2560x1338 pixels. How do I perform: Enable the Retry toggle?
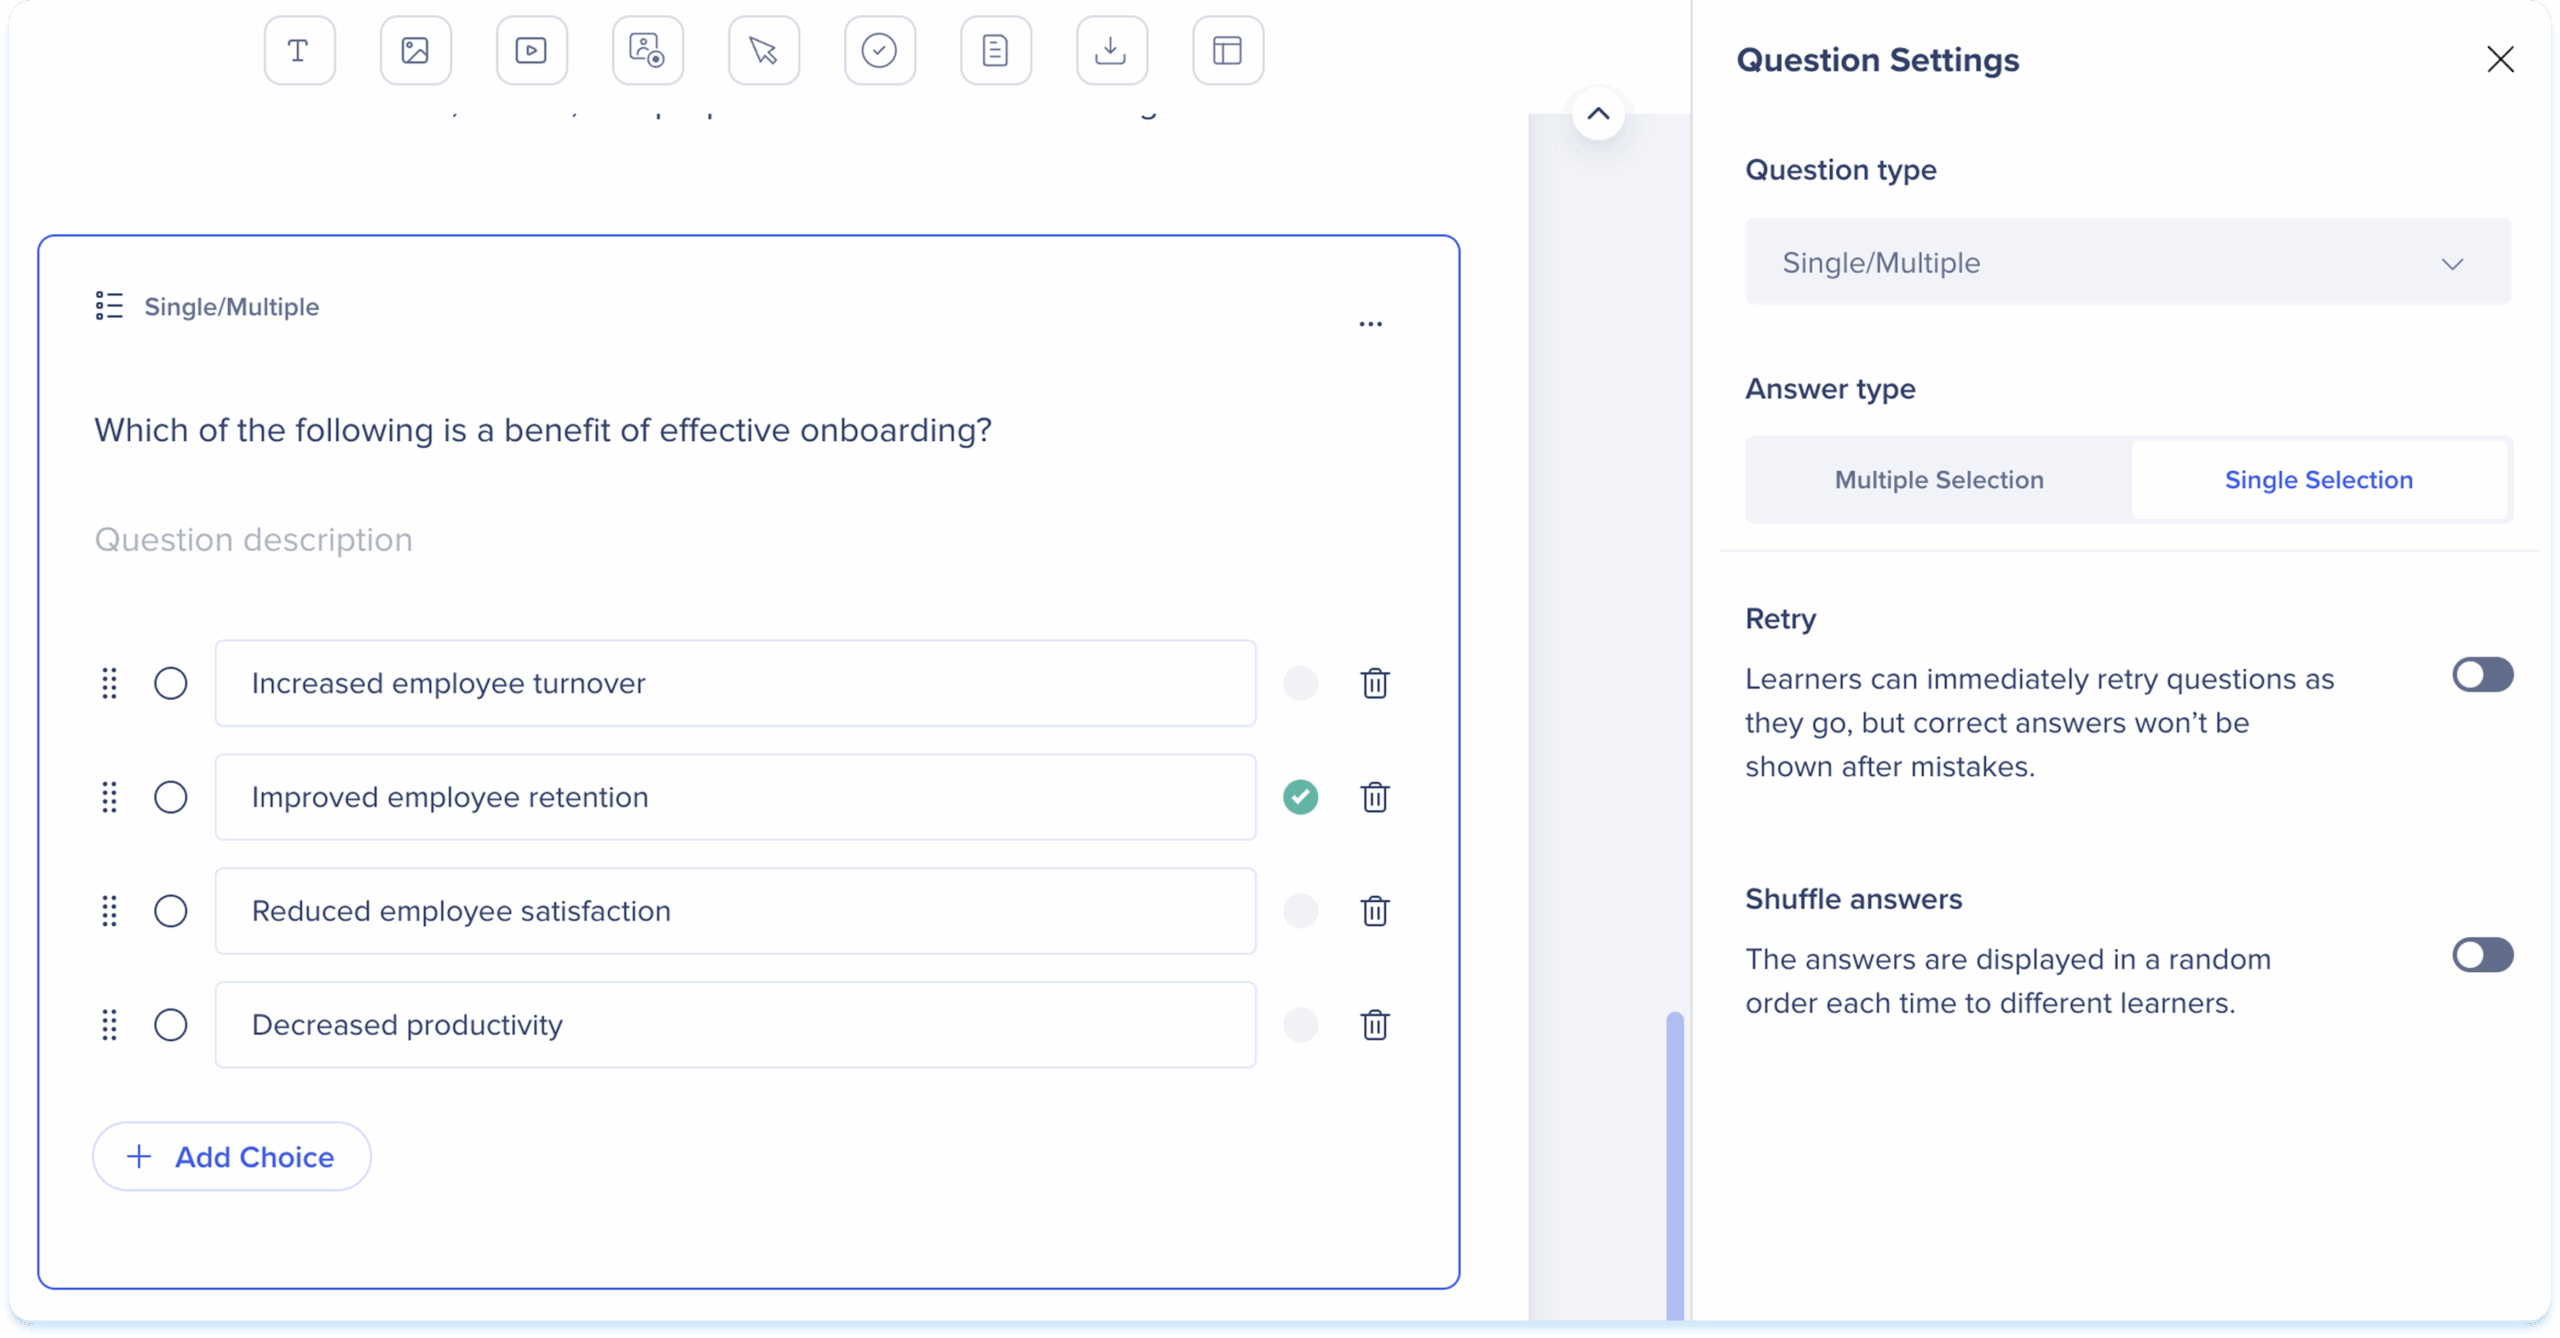pyautogui.click(x=2482, y=675)
